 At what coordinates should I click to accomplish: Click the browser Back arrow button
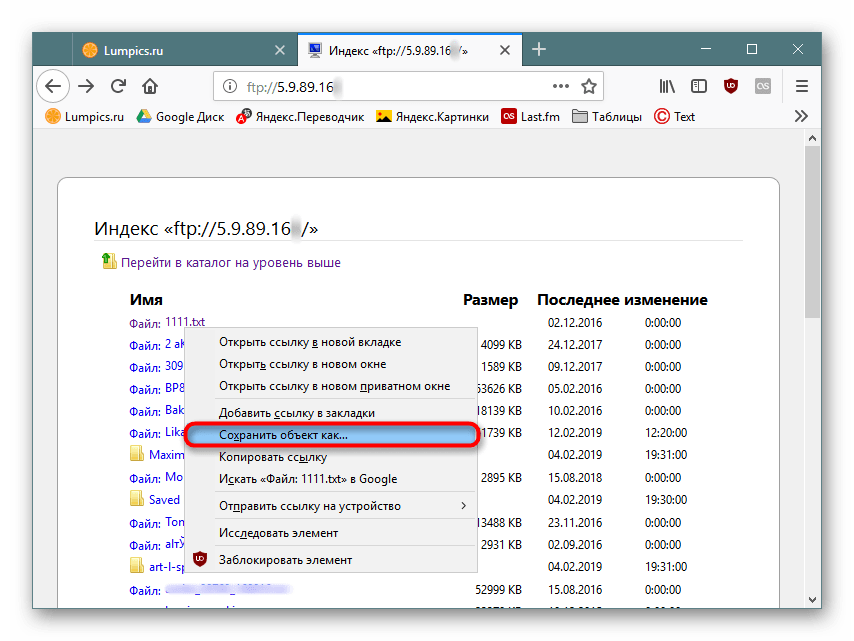[x=53, y=86]
